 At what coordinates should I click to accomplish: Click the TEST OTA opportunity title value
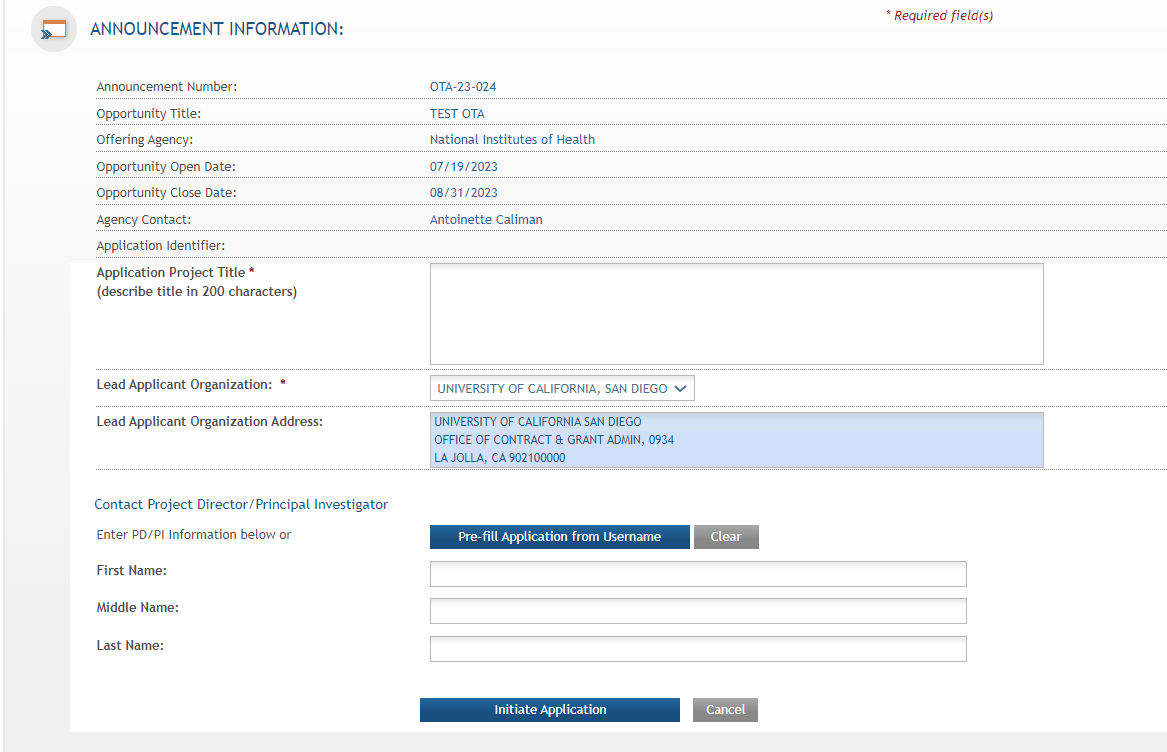pyautogui.click(x=457, y=114)
